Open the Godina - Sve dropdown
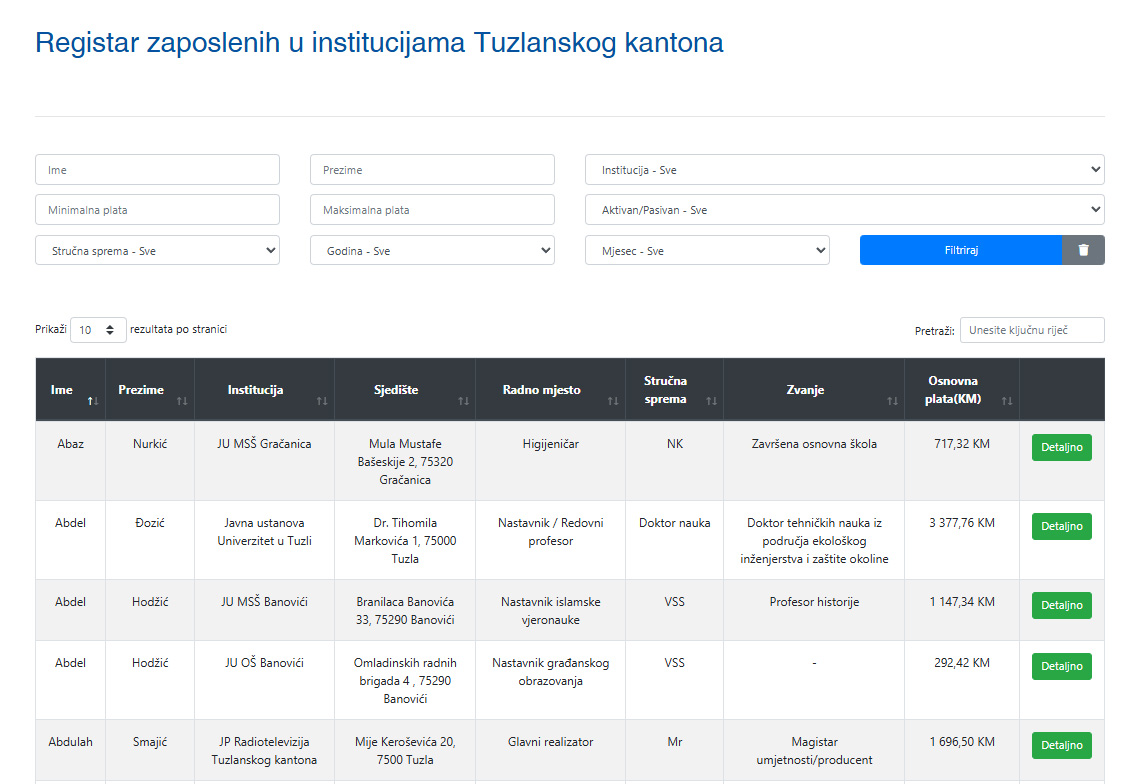Screen dimensions: 1128x784 [x=432, y=250]
